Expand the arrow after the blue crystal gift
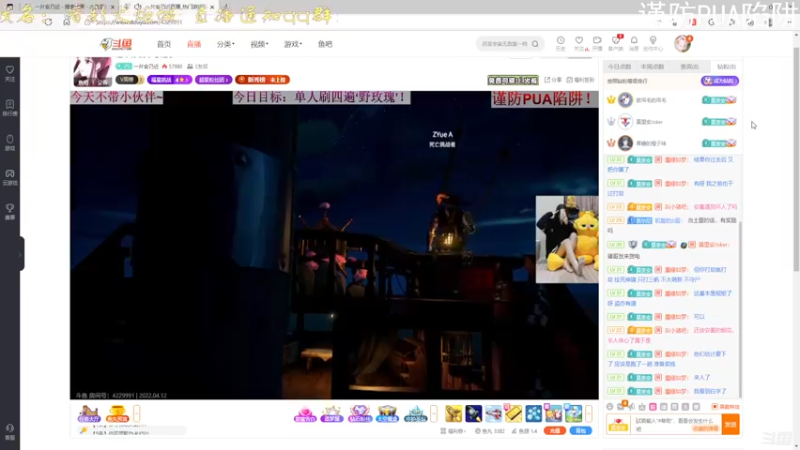This screenshot has width=800, height=450. (434, 413)
